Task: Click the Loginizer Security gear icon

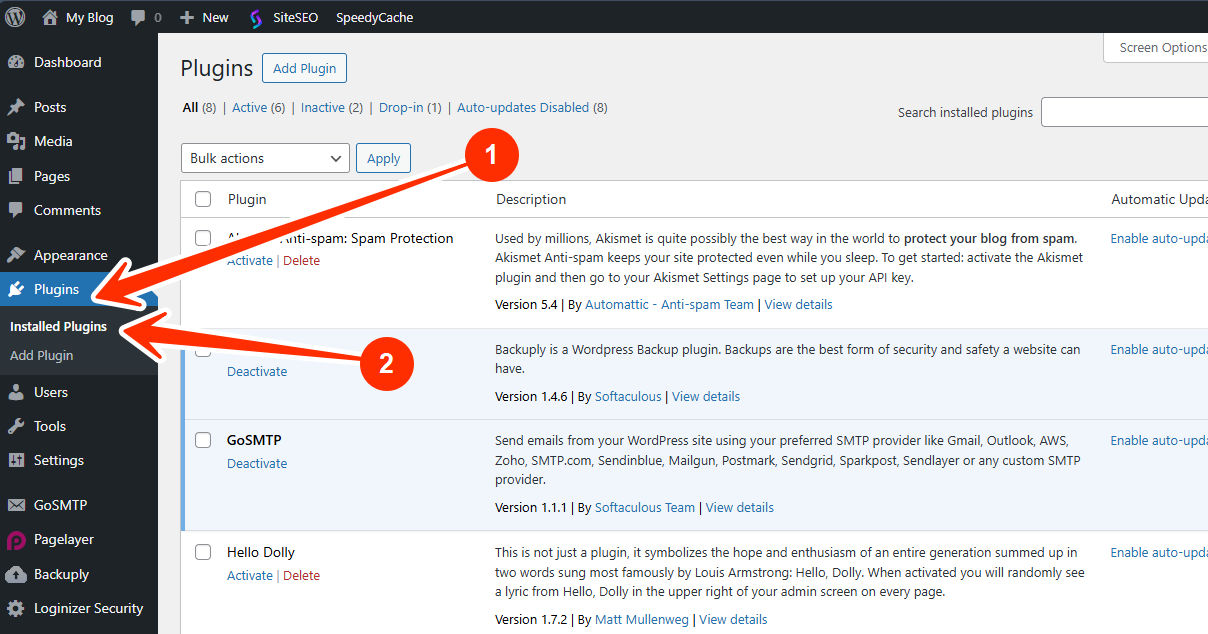Action: pos(16,608)
